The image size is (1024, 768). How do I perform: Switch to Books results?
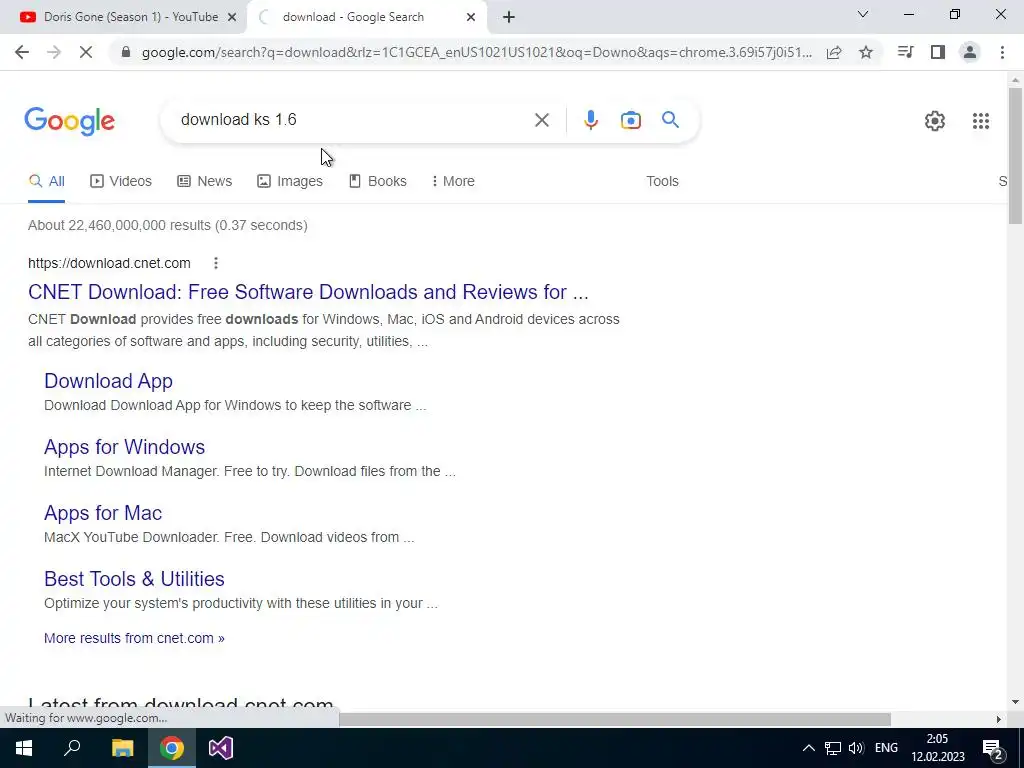coord(377,182)
